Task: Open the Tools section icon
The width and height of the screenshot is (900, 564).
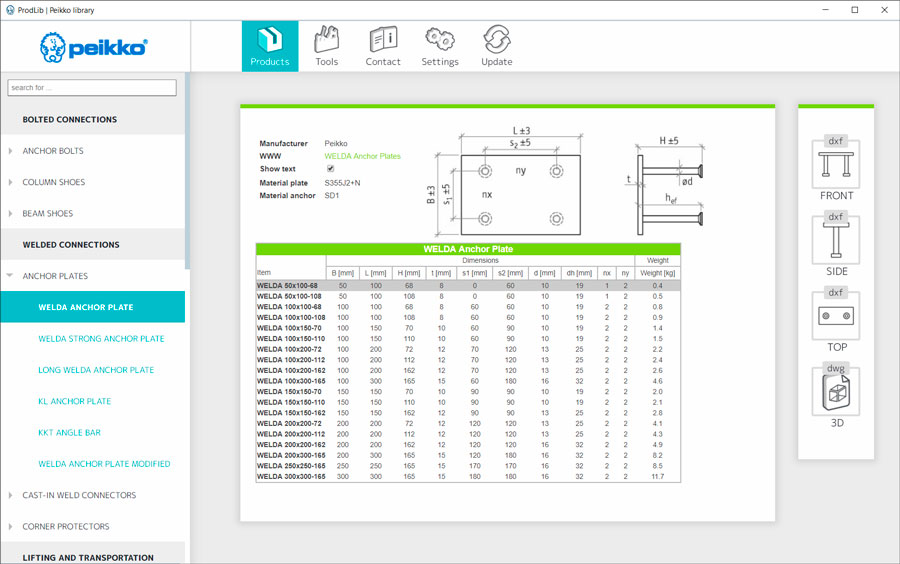Action: (x=326, y=46)
